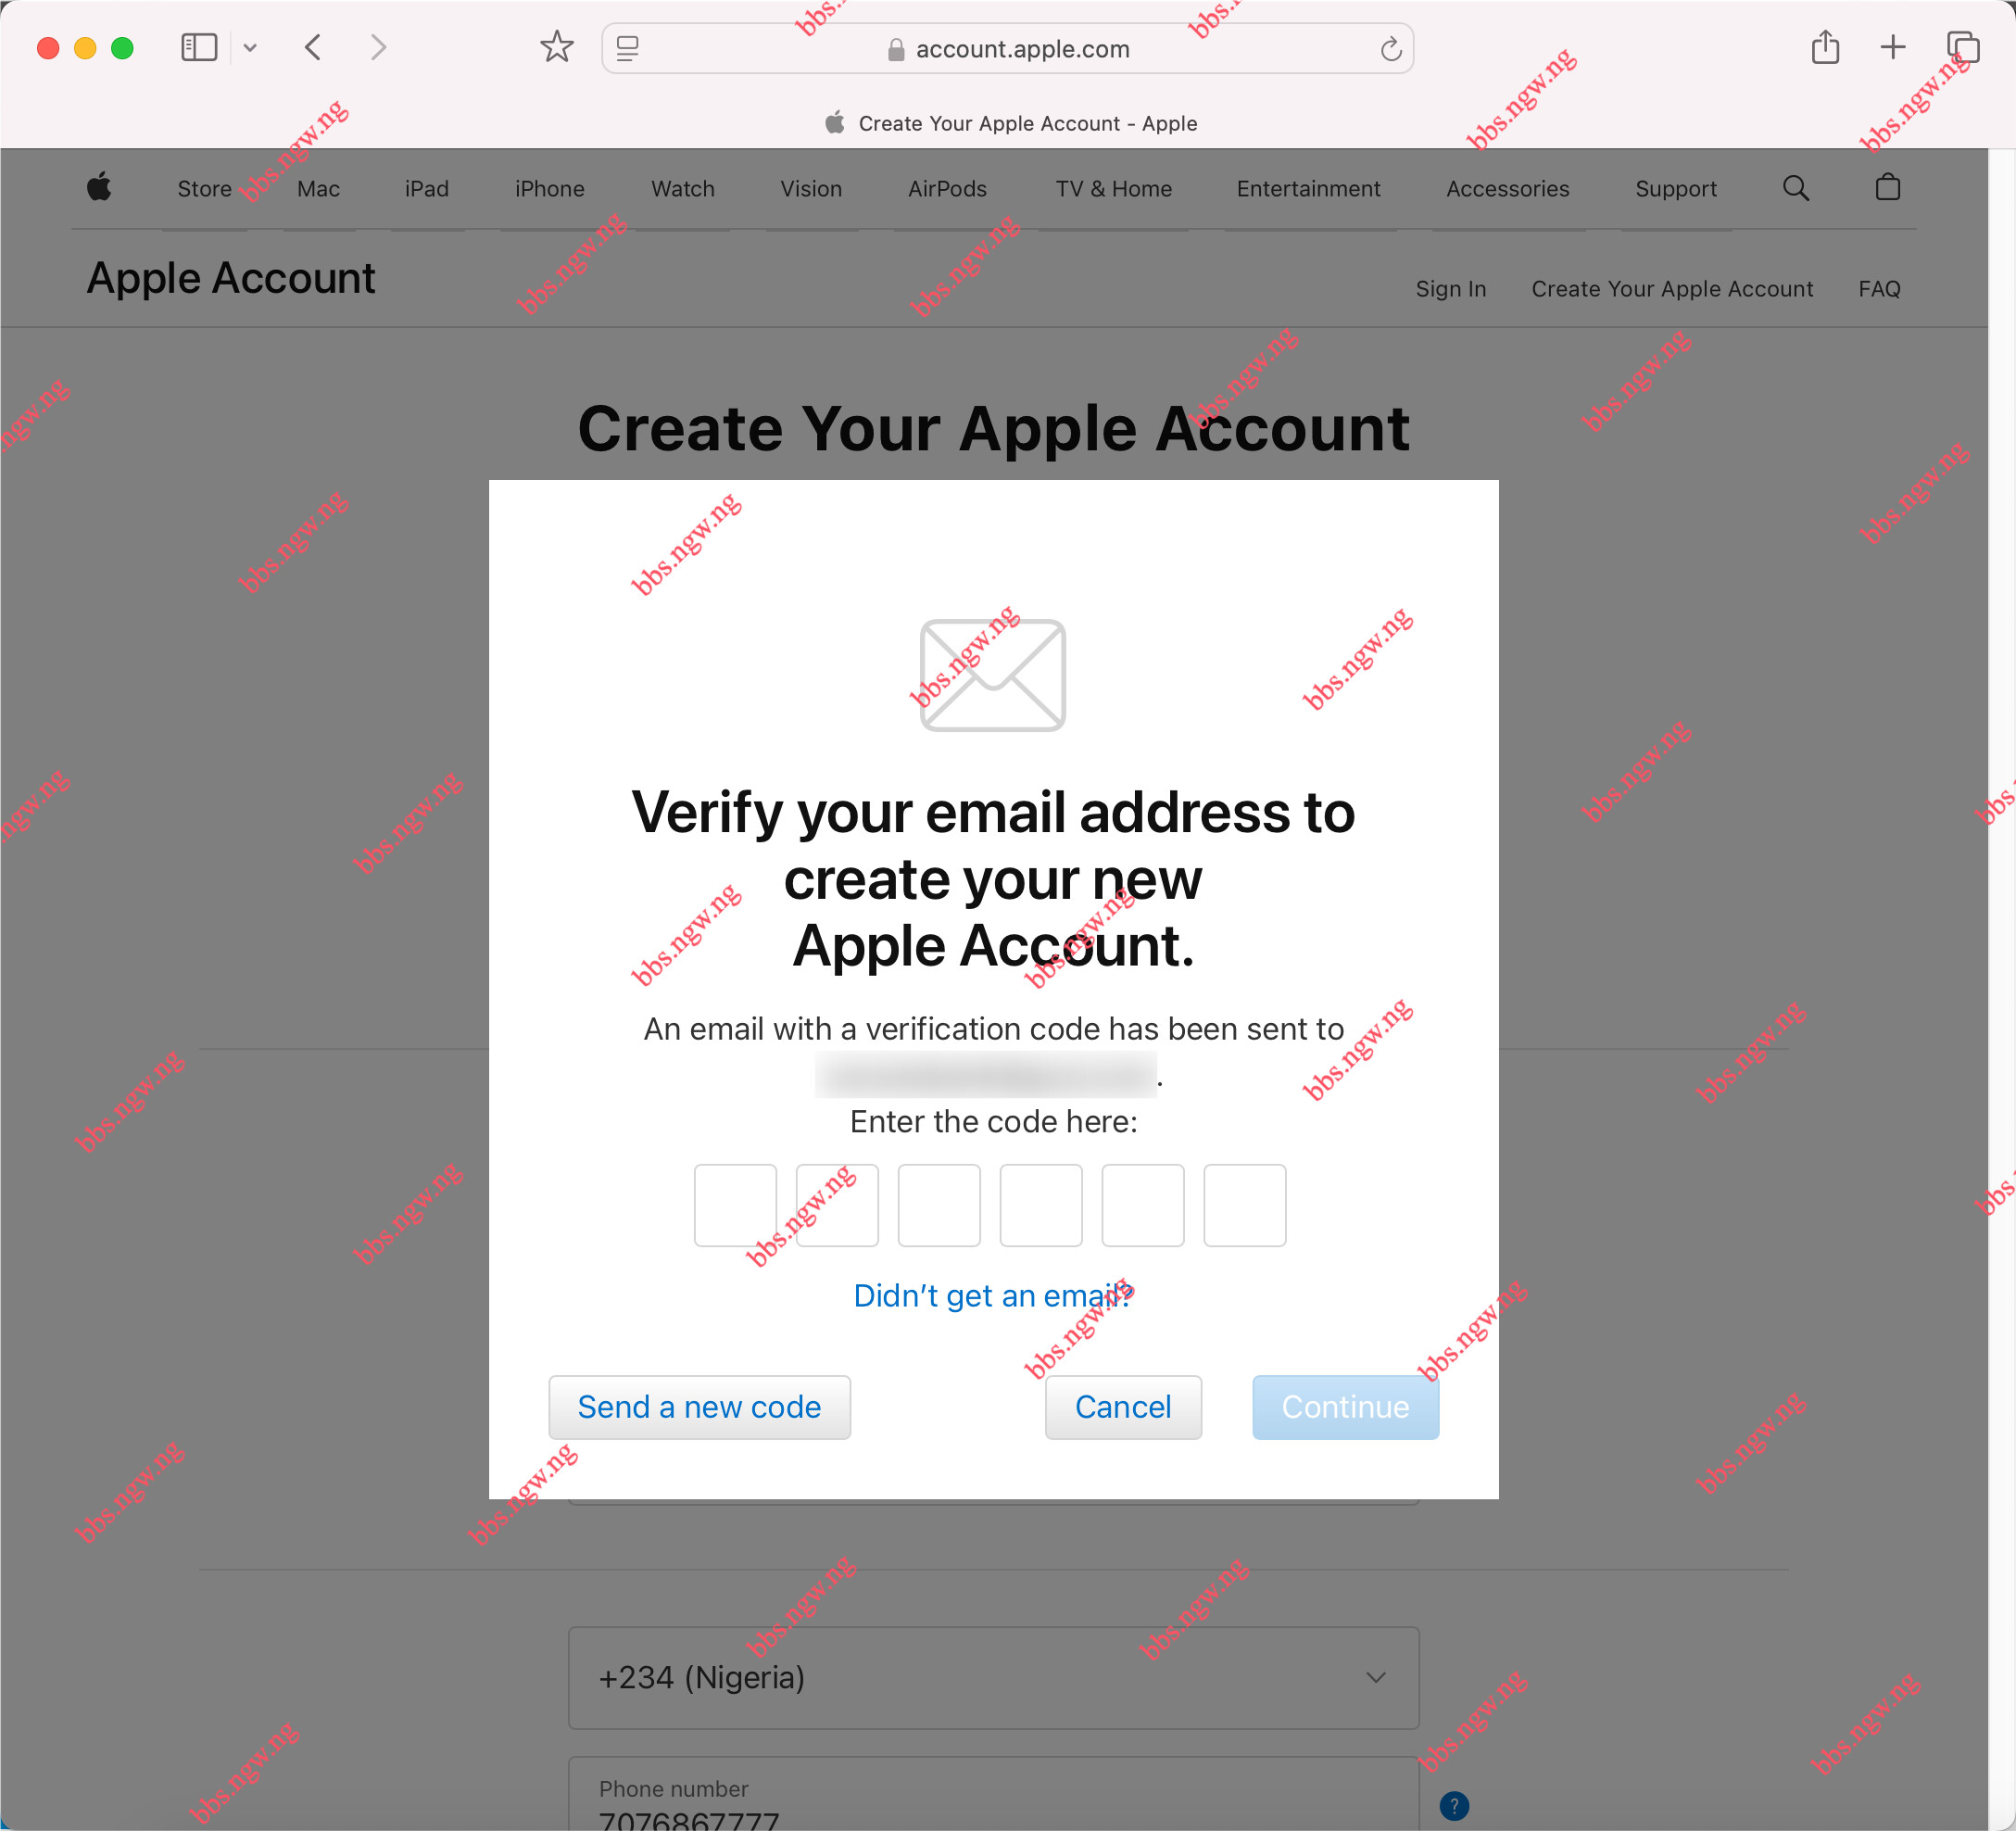Screen dimensions: 2016x1831
Task: Open the Share icon in toolbar
Action: coord(1825,47)
